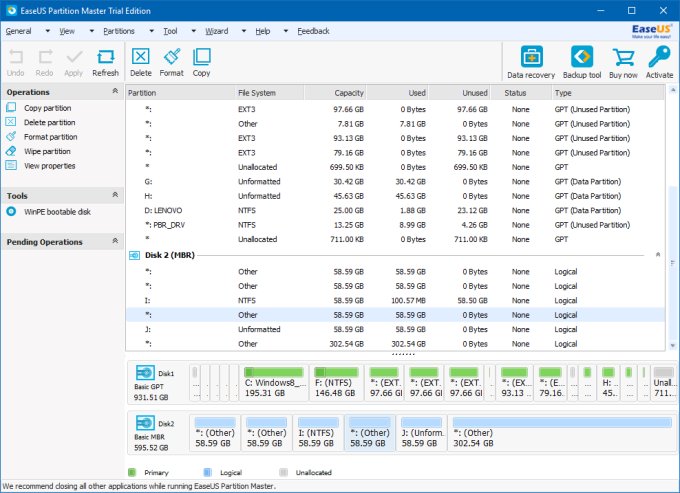Screen dimensions: 680x493
Task: Open the Data recovery tool
Action: 530,61
